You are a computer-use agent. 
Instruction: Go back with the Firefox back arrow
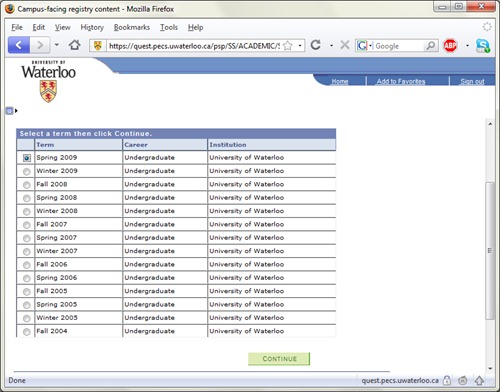click(19, 45)
